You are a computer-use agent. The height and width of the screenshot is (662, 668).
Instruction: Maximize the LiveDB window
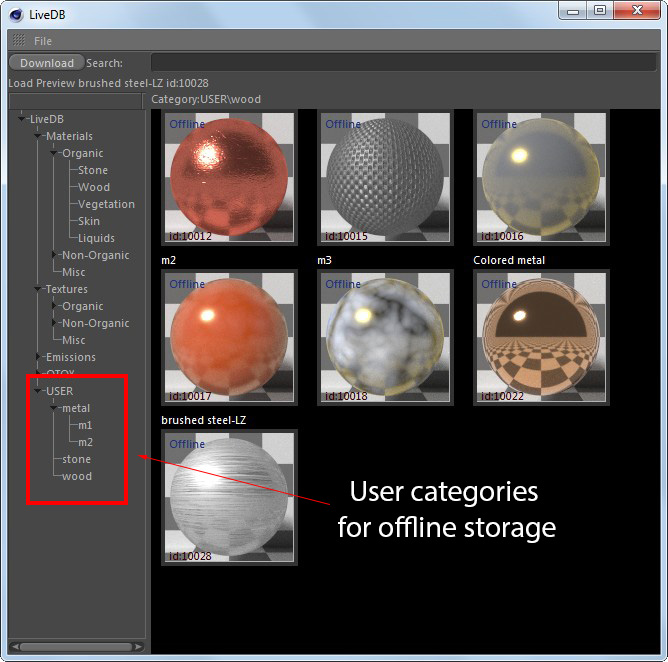click(x=600, y=10)
